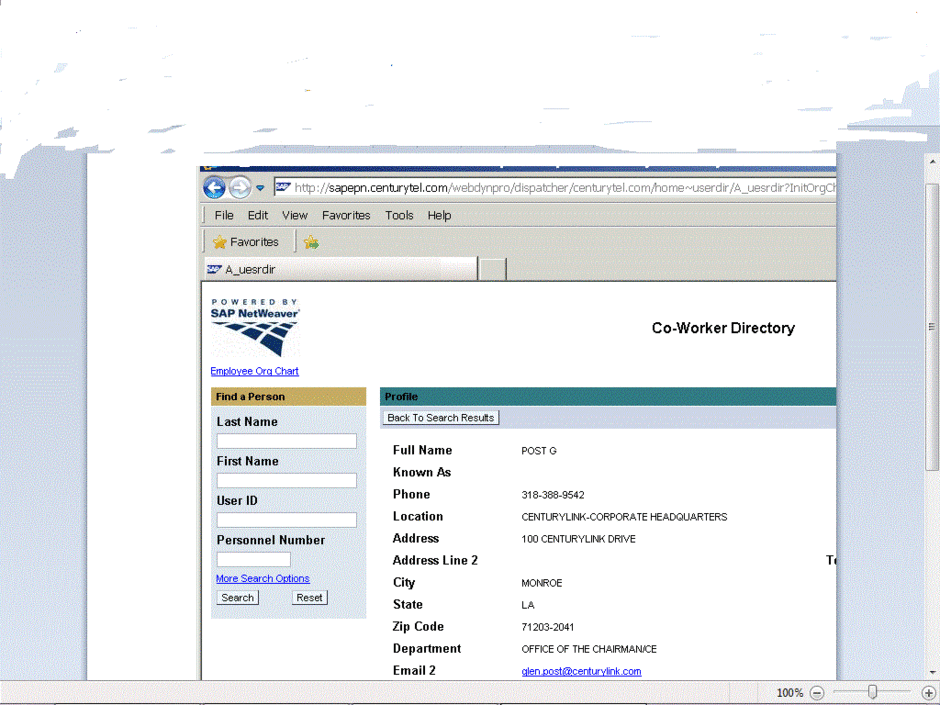Open the recent pages dropdown arrow
940x705 pixels.
[x=260, y=188]
